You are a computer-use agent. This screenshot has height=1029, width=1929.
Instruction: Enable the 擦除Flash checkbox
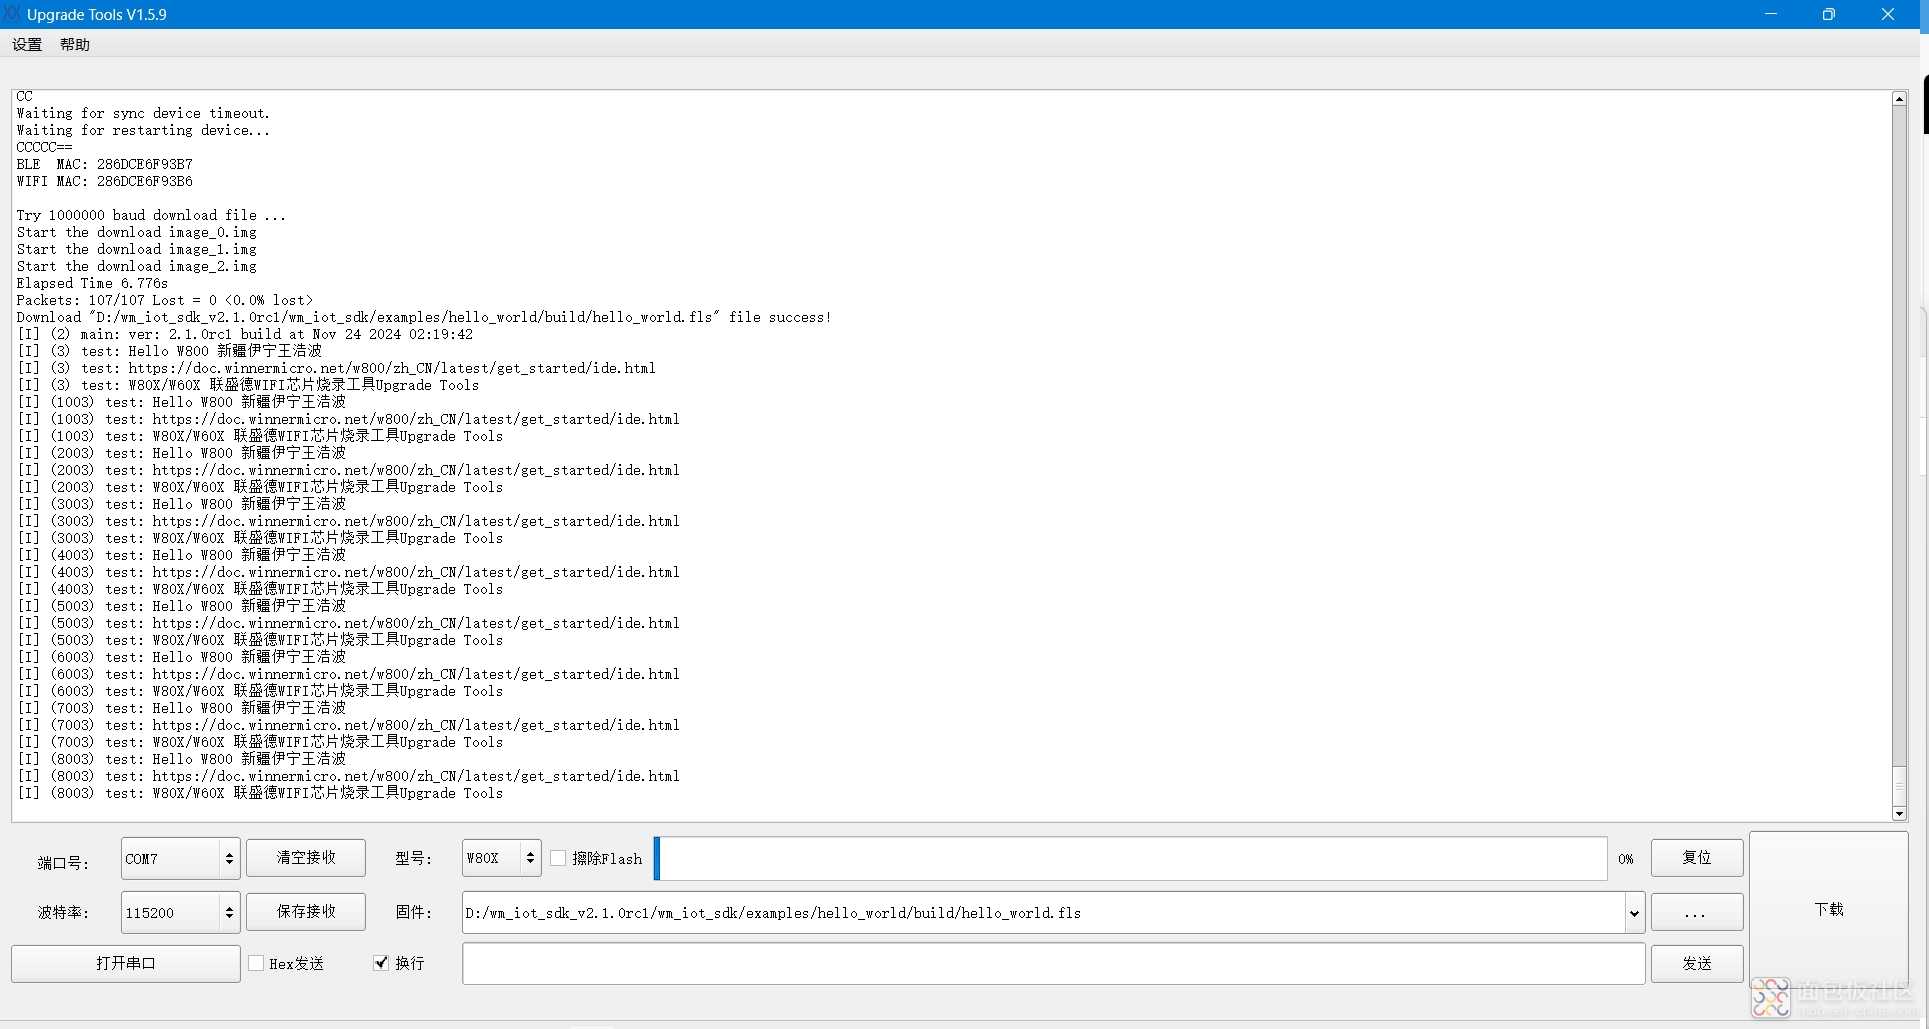(x=558, y=858)
